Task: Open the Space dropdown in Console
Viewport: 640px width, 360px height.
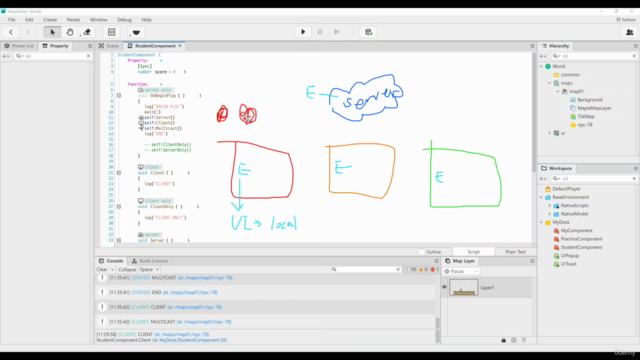Action: (x=149, y=269)
